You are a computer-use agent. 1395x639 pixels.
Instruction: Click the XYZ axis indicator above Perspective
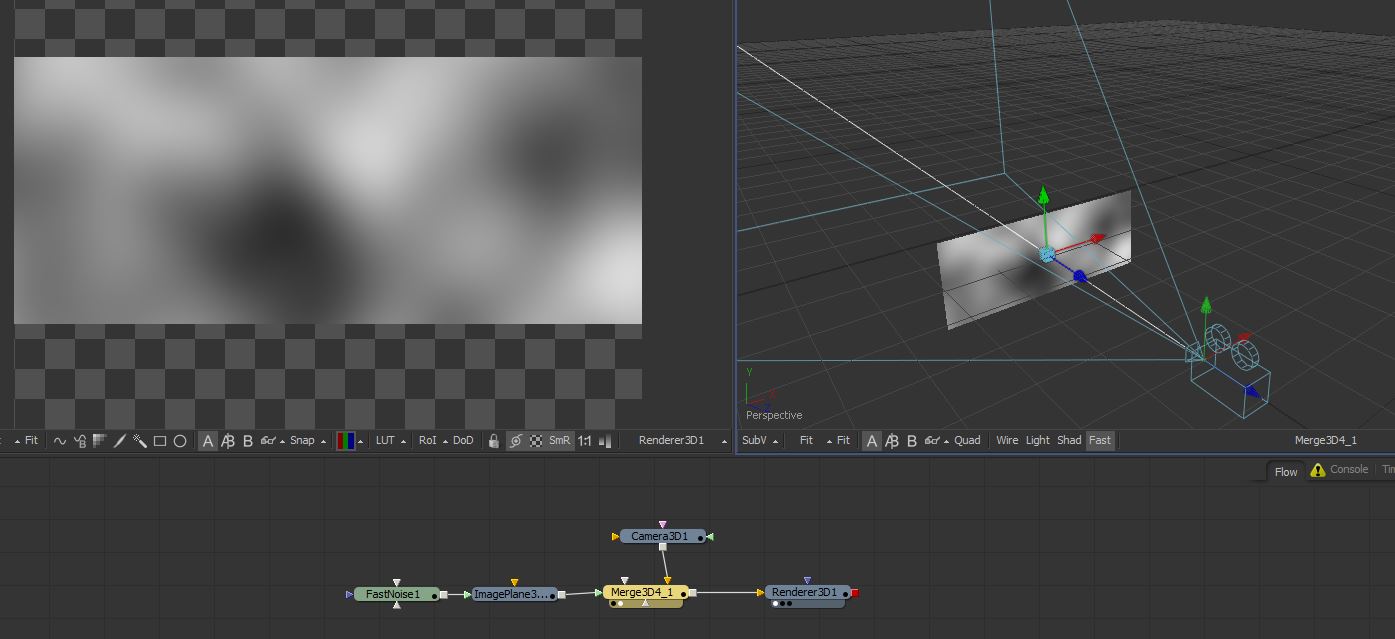(760, 388)
